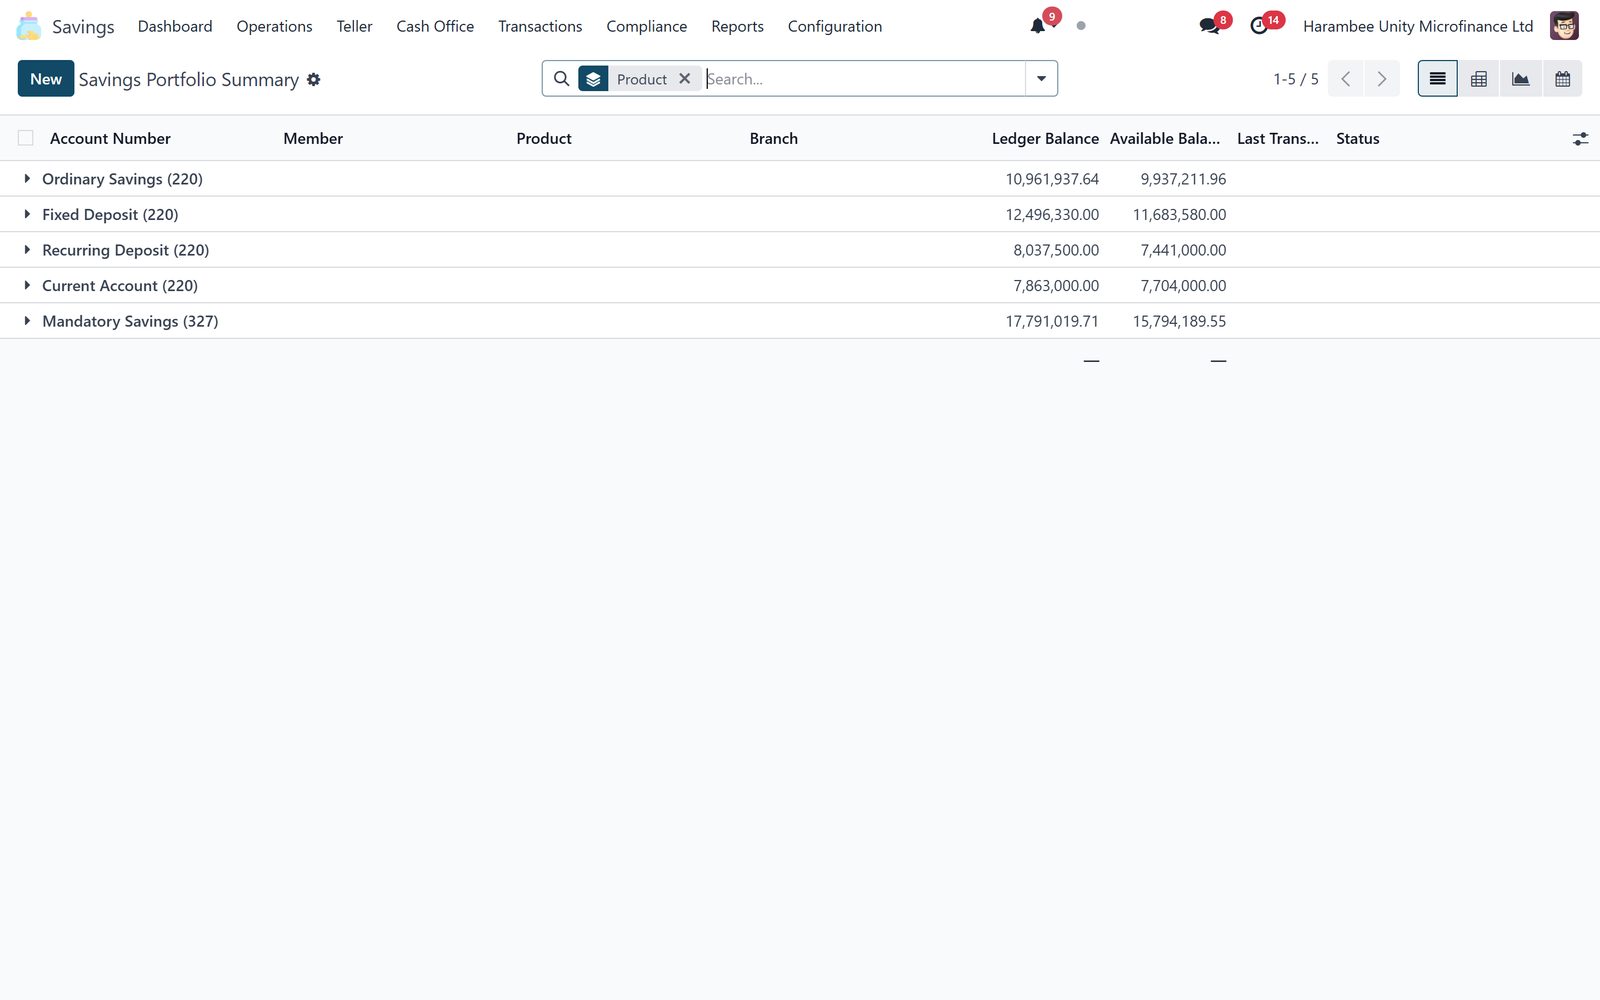Screen dimensions: 1600x1000
Task: Switch to graph view
Action: [x=1521, y=79]
